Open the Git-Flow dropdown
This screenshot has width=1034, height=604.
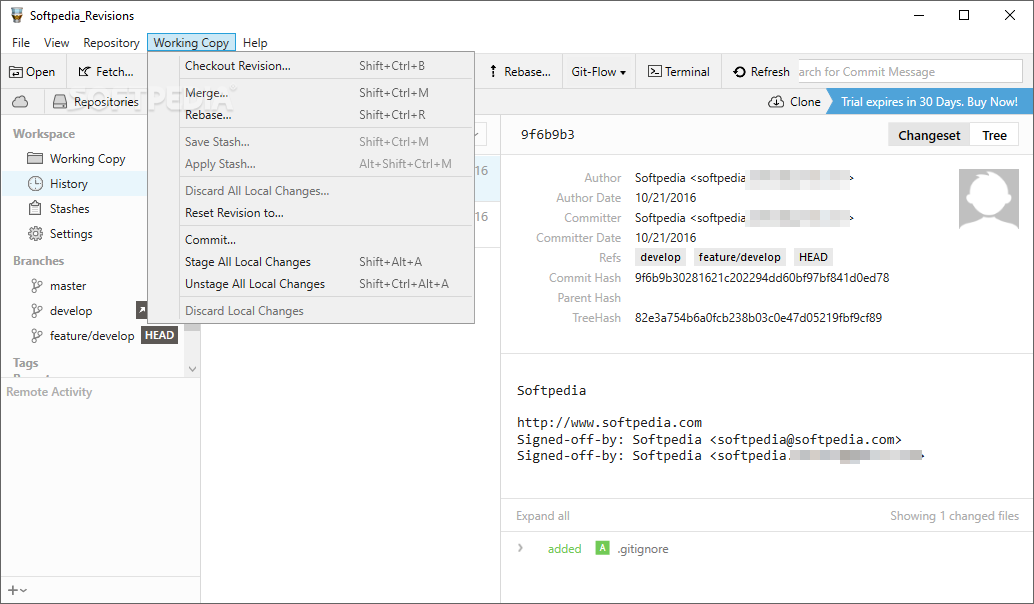(x=598, y=72)
